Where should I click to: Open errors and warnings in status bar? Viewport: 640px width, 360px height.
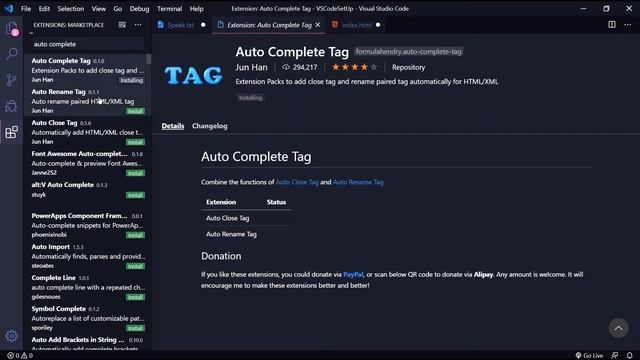(20, 356)
